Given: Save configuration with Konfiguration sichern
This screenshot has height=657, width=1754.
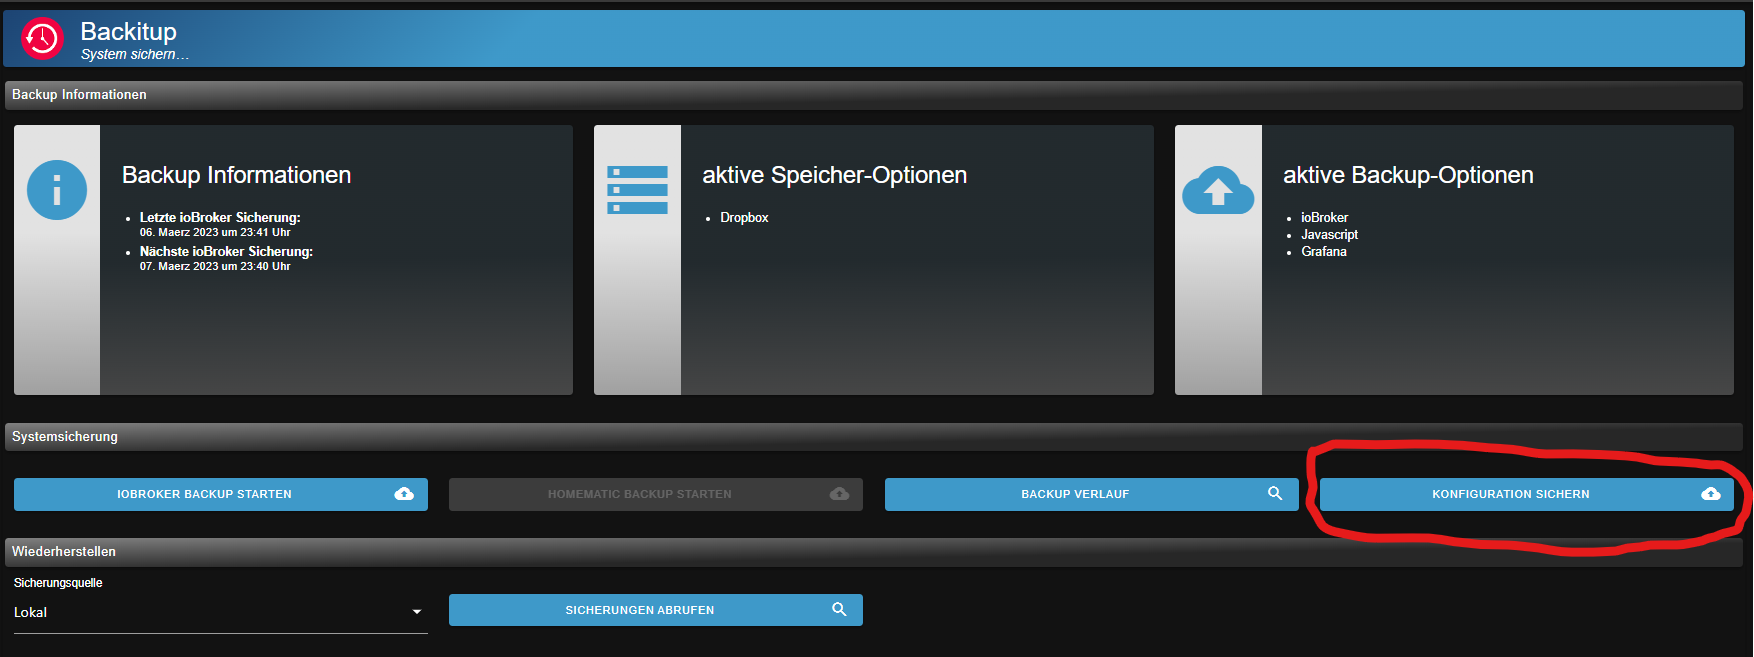Looking at the screenshot, I should tap(1527, 494).
